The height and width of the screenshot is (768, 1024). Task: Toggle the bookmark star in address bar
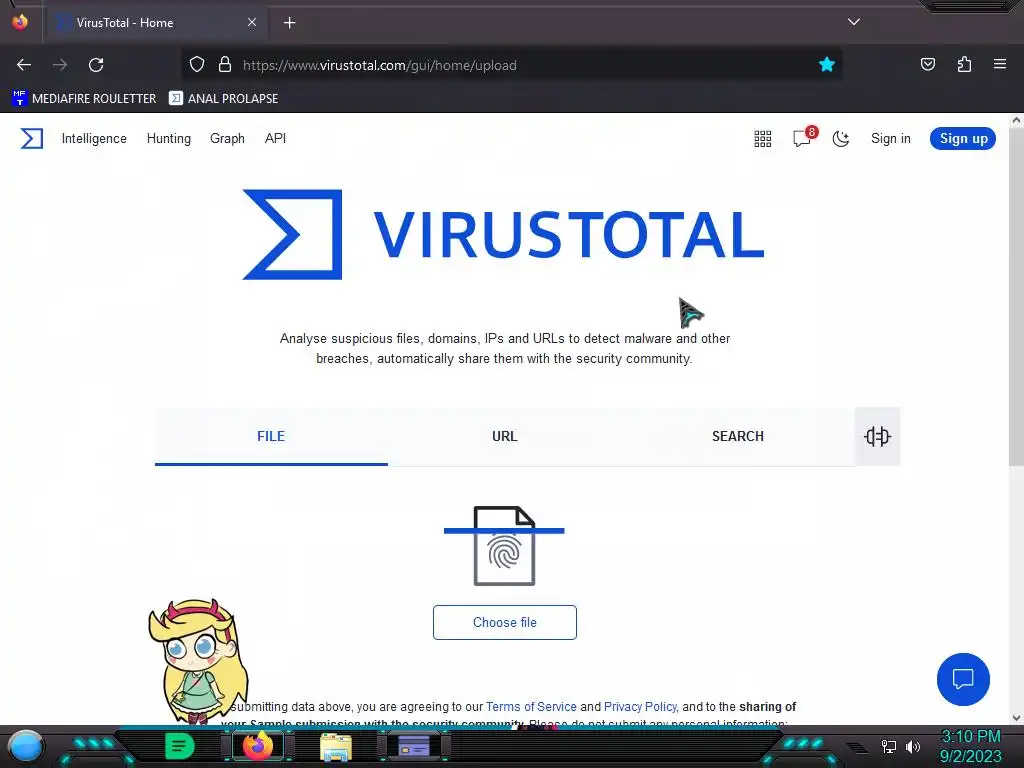(827, 65)
